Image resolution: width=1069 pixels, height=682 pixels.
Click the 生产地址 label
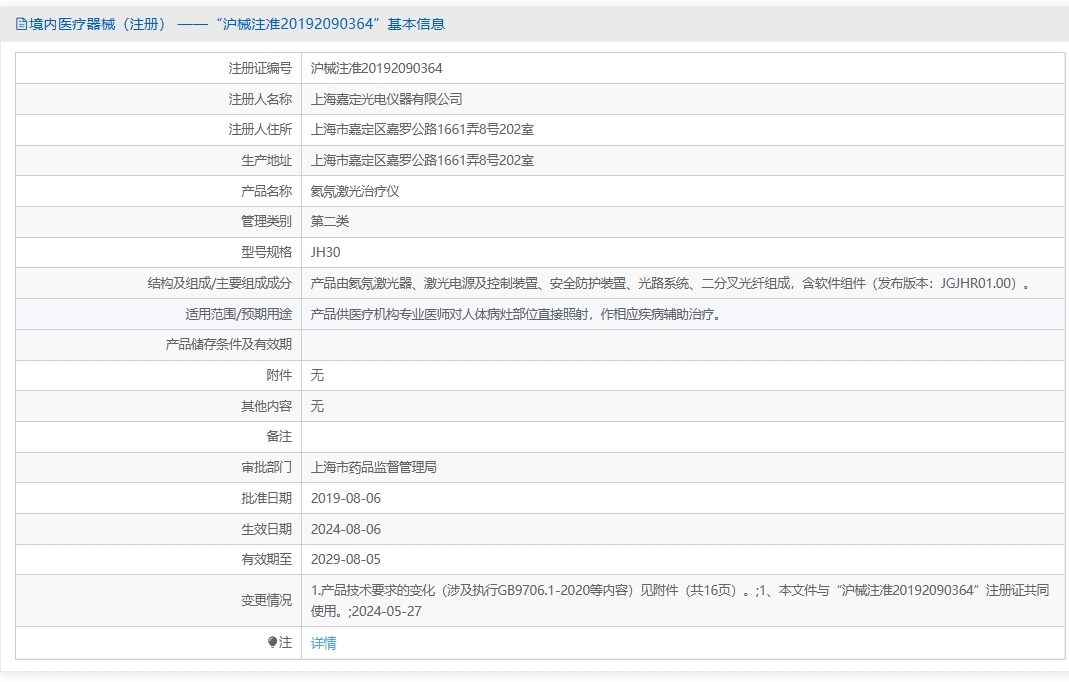(x=266, y=160)
